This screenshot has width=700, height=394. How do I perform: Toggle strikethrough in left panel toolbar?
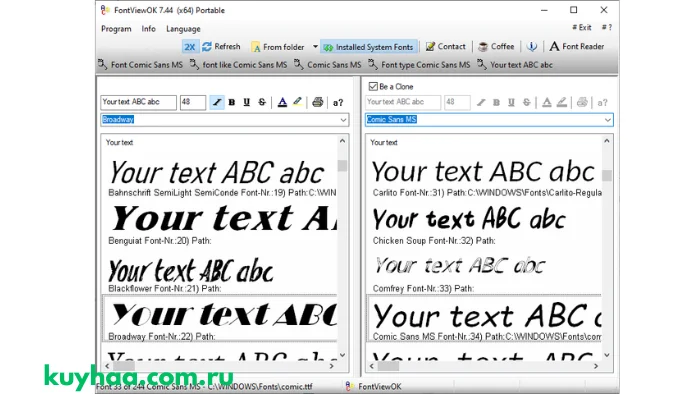click(262, 102)
